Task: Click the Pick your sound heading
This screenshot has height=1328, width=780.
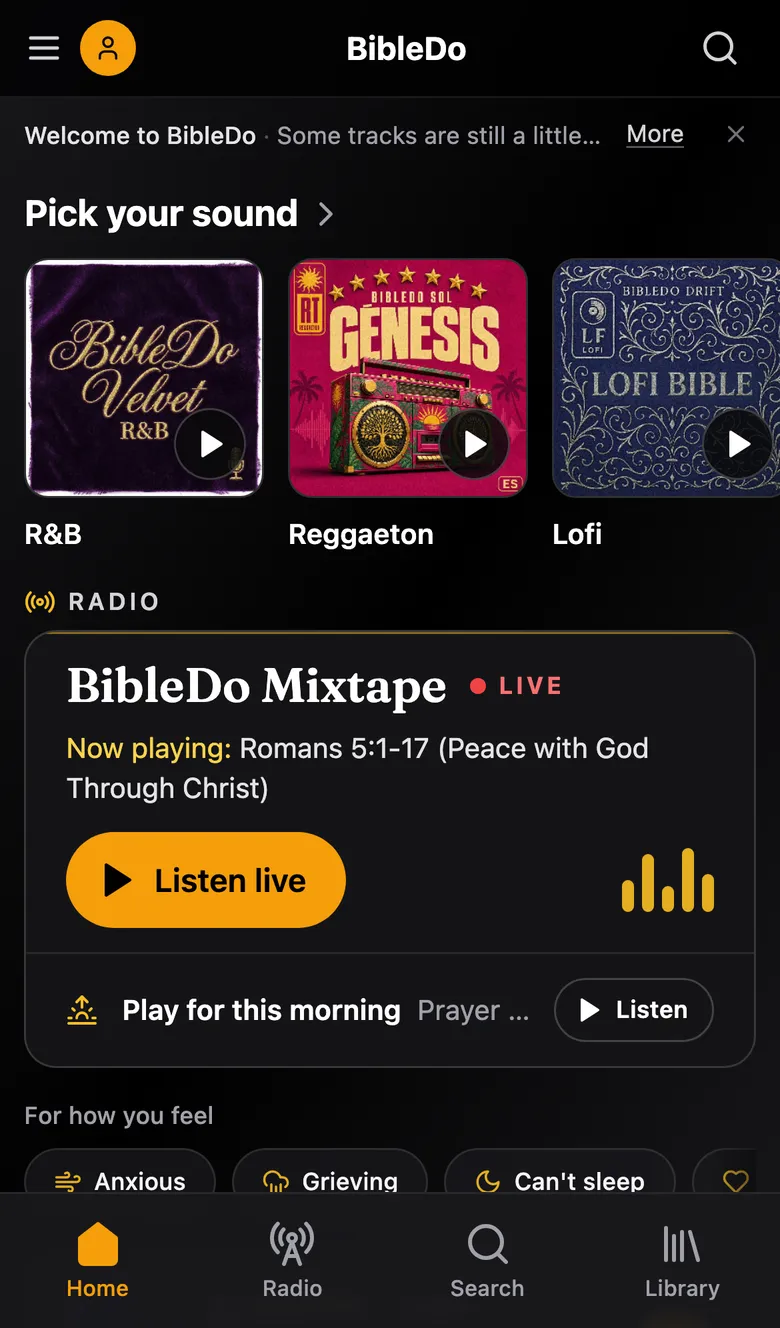Action: click(161, 213)
